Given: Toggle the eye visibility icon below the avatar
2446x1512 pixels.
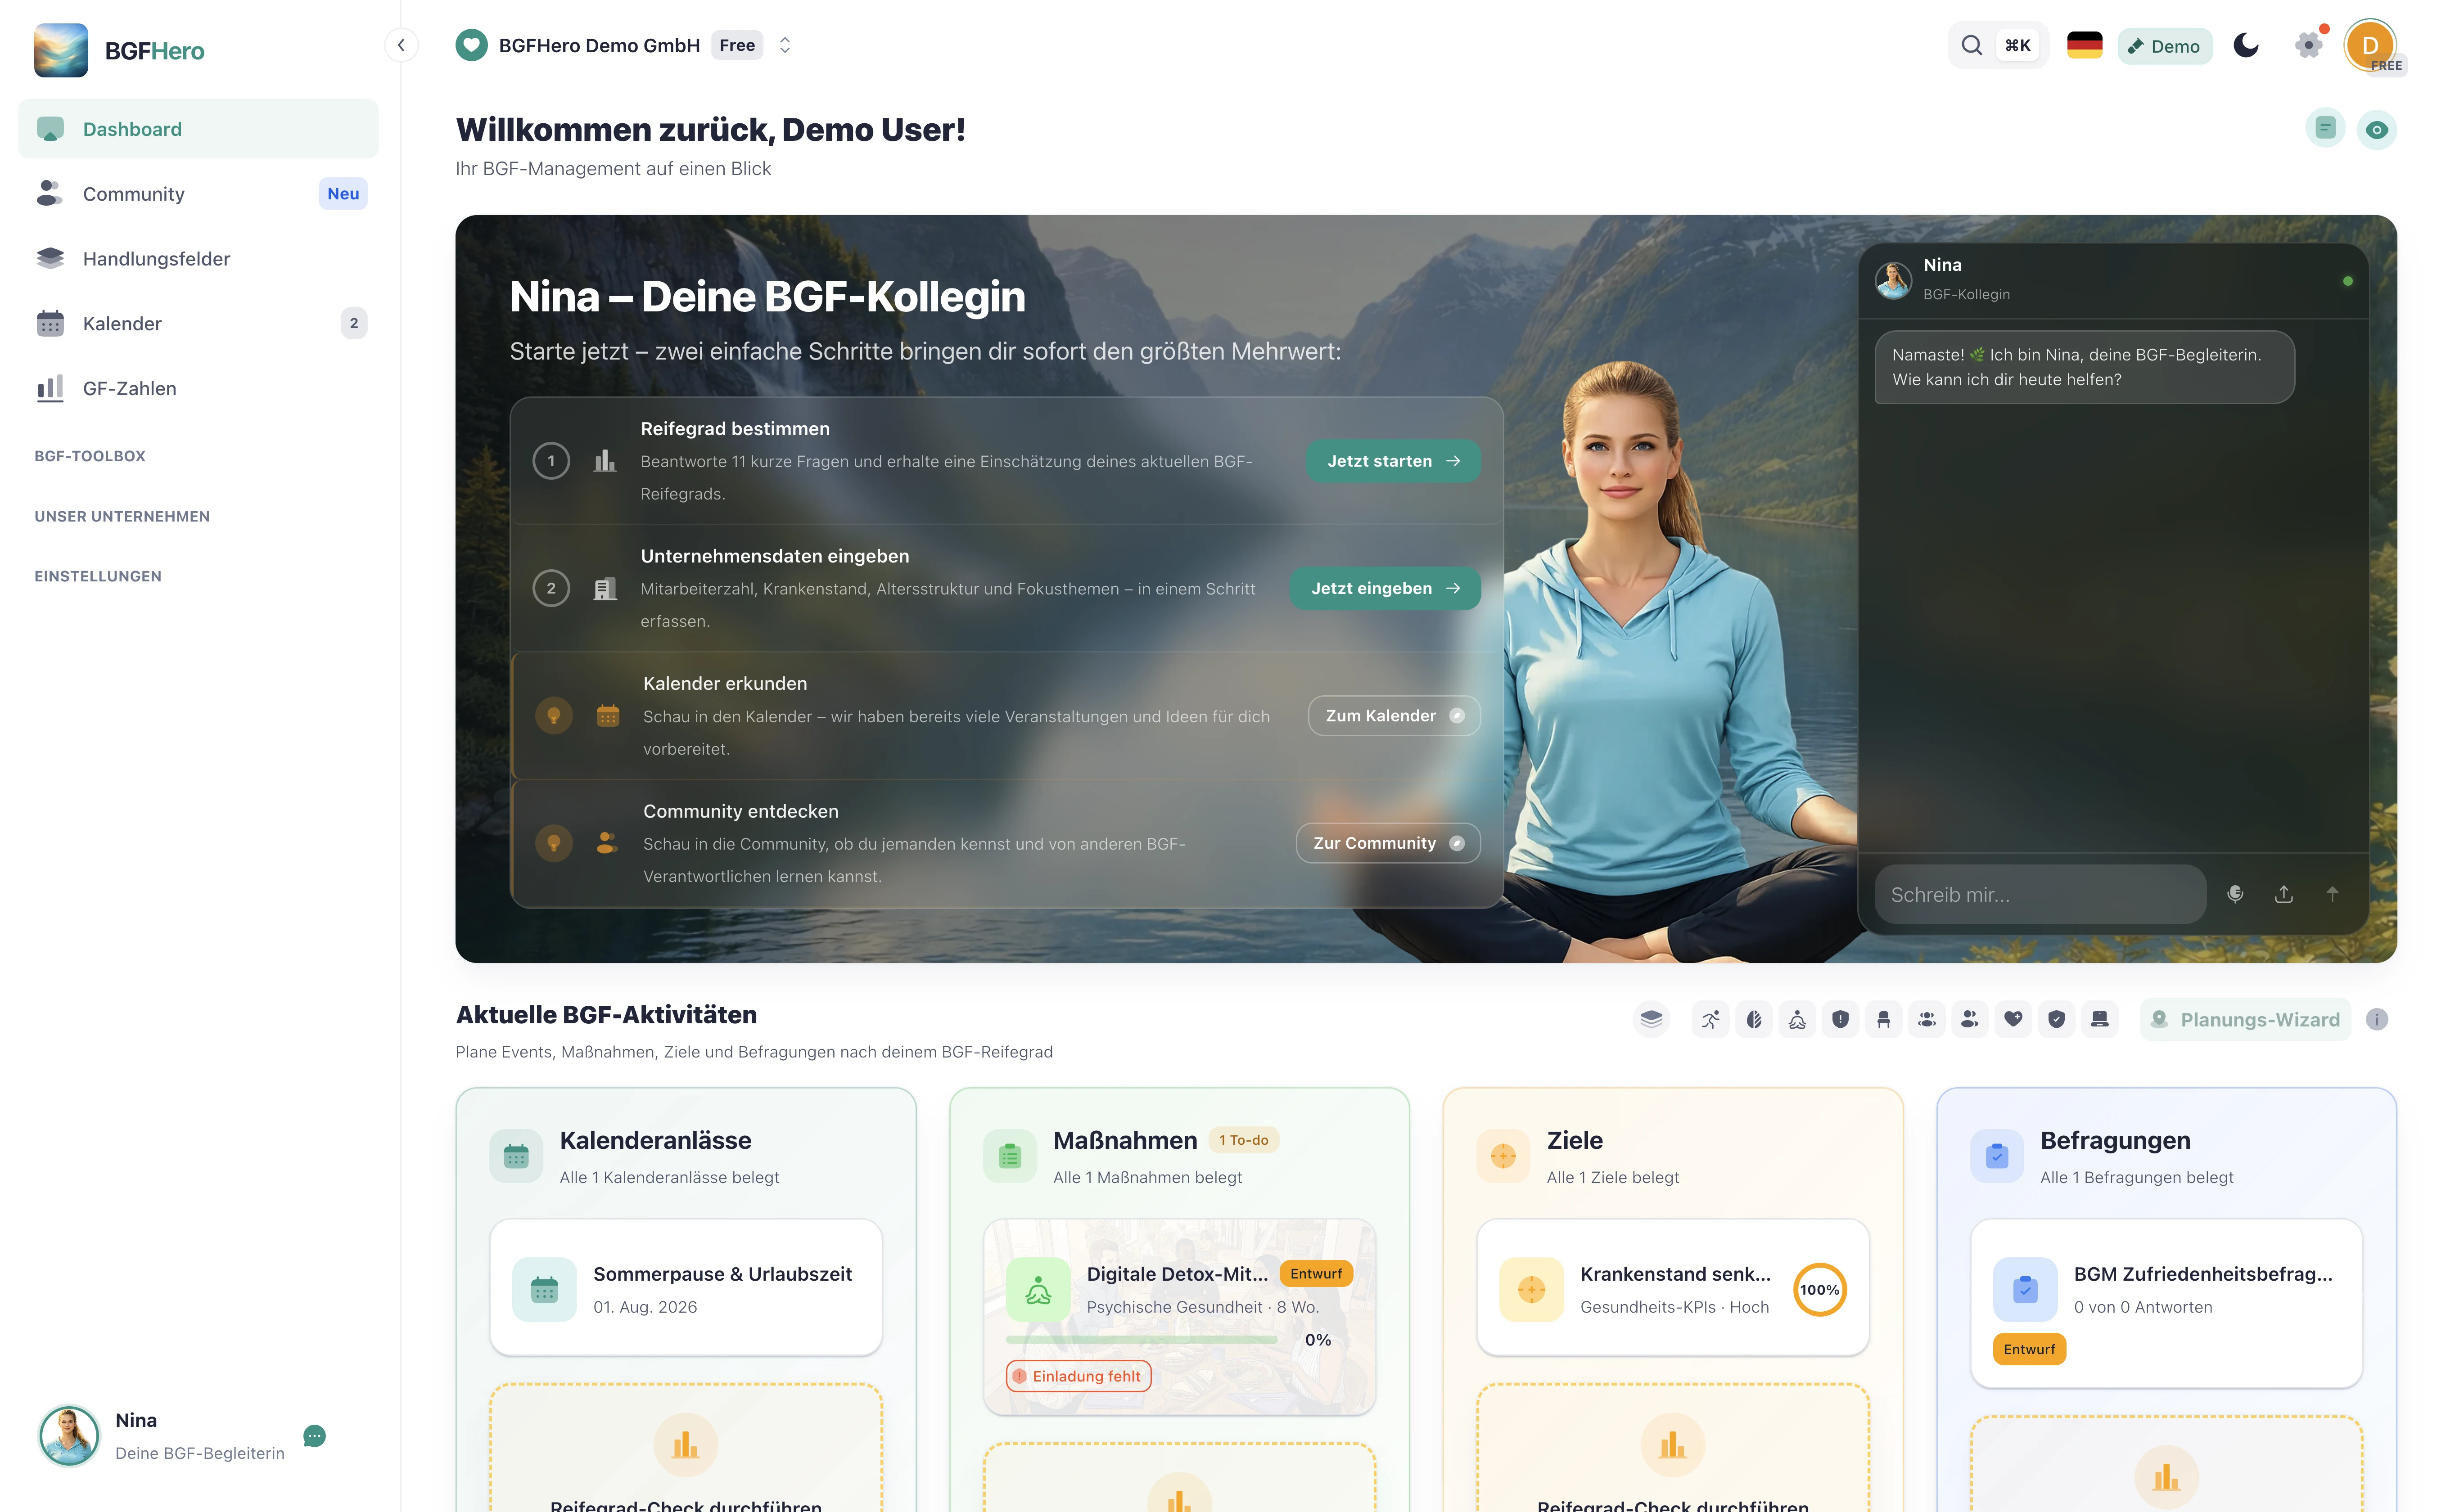Looking at the screenshot, I should [x=2377, y=128].
